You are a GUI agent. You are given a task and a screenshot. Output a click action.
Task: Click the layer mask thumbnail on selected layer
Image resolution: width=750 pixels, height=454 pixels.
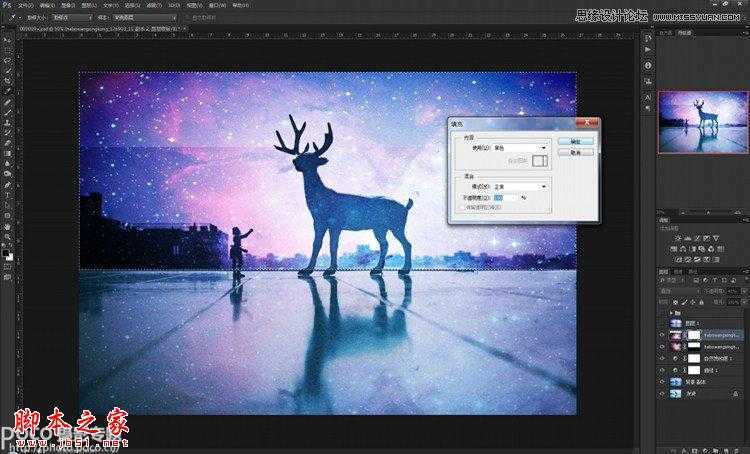point(694,335)
